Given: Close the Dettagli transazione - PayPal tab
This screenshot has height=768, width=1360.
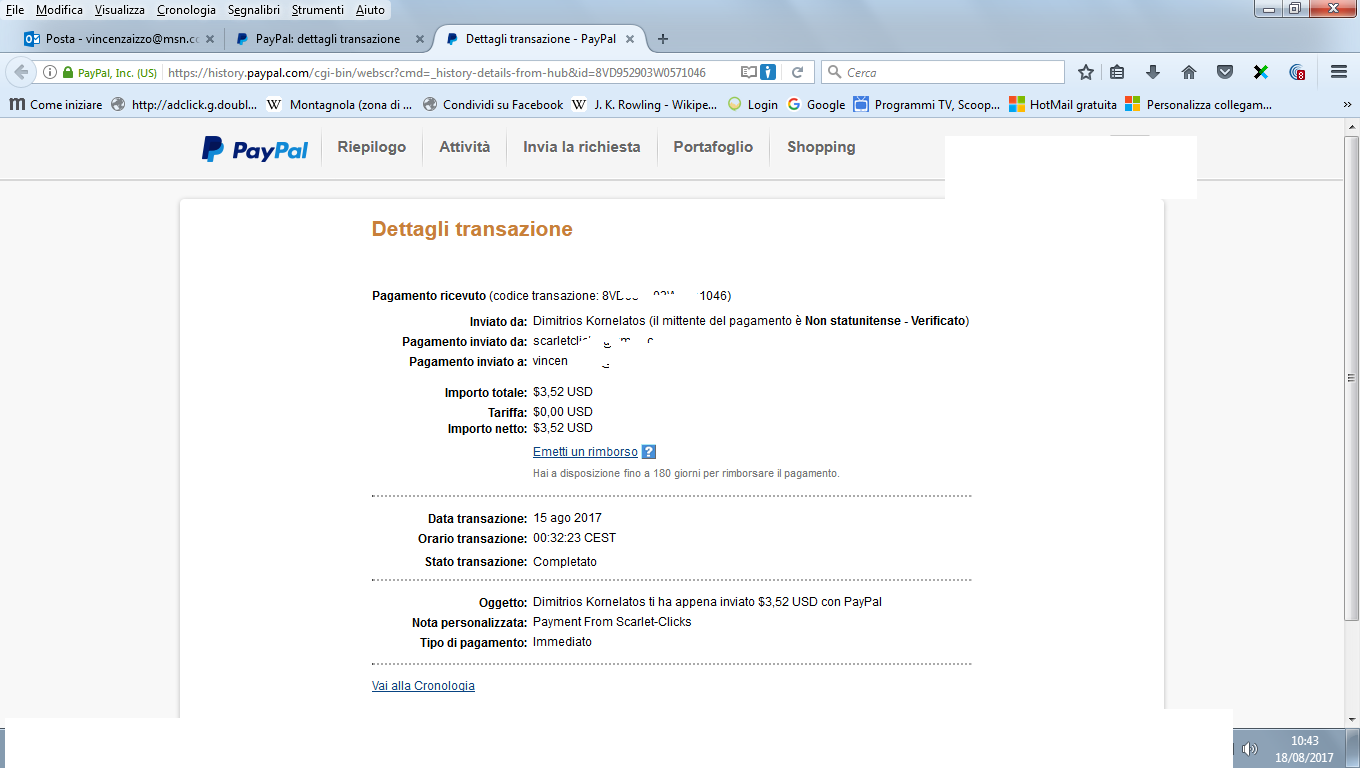Looking at the screenshot, I should [629, 39].
